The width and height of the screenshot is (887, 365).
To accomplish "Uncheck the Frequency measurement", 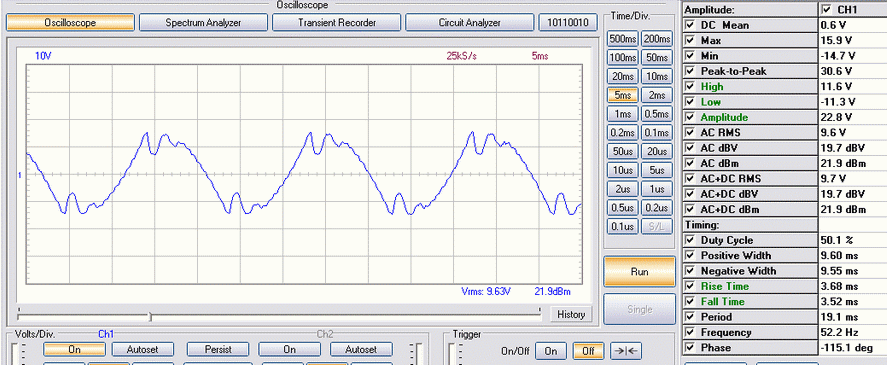I will 690,332.
